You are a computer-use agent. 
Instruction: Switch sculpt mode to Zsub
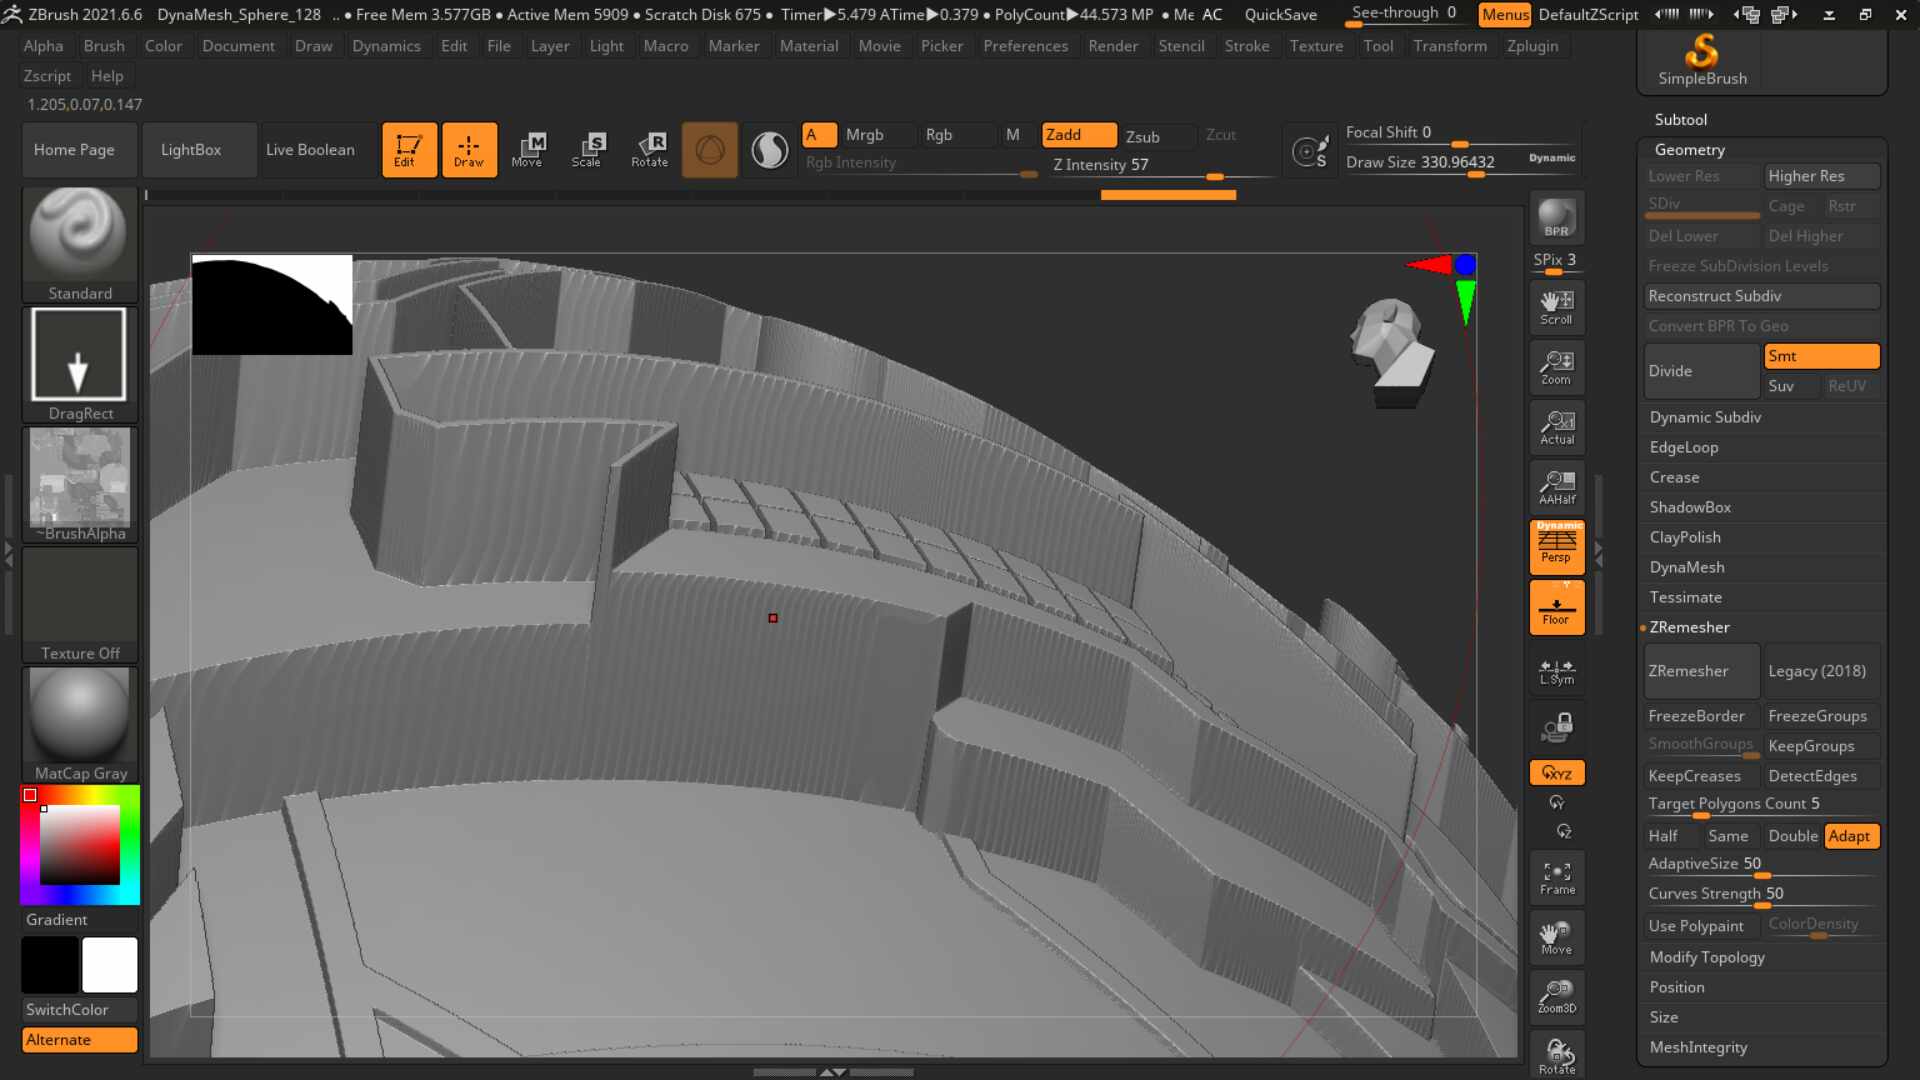click(x=1142, y=136)
